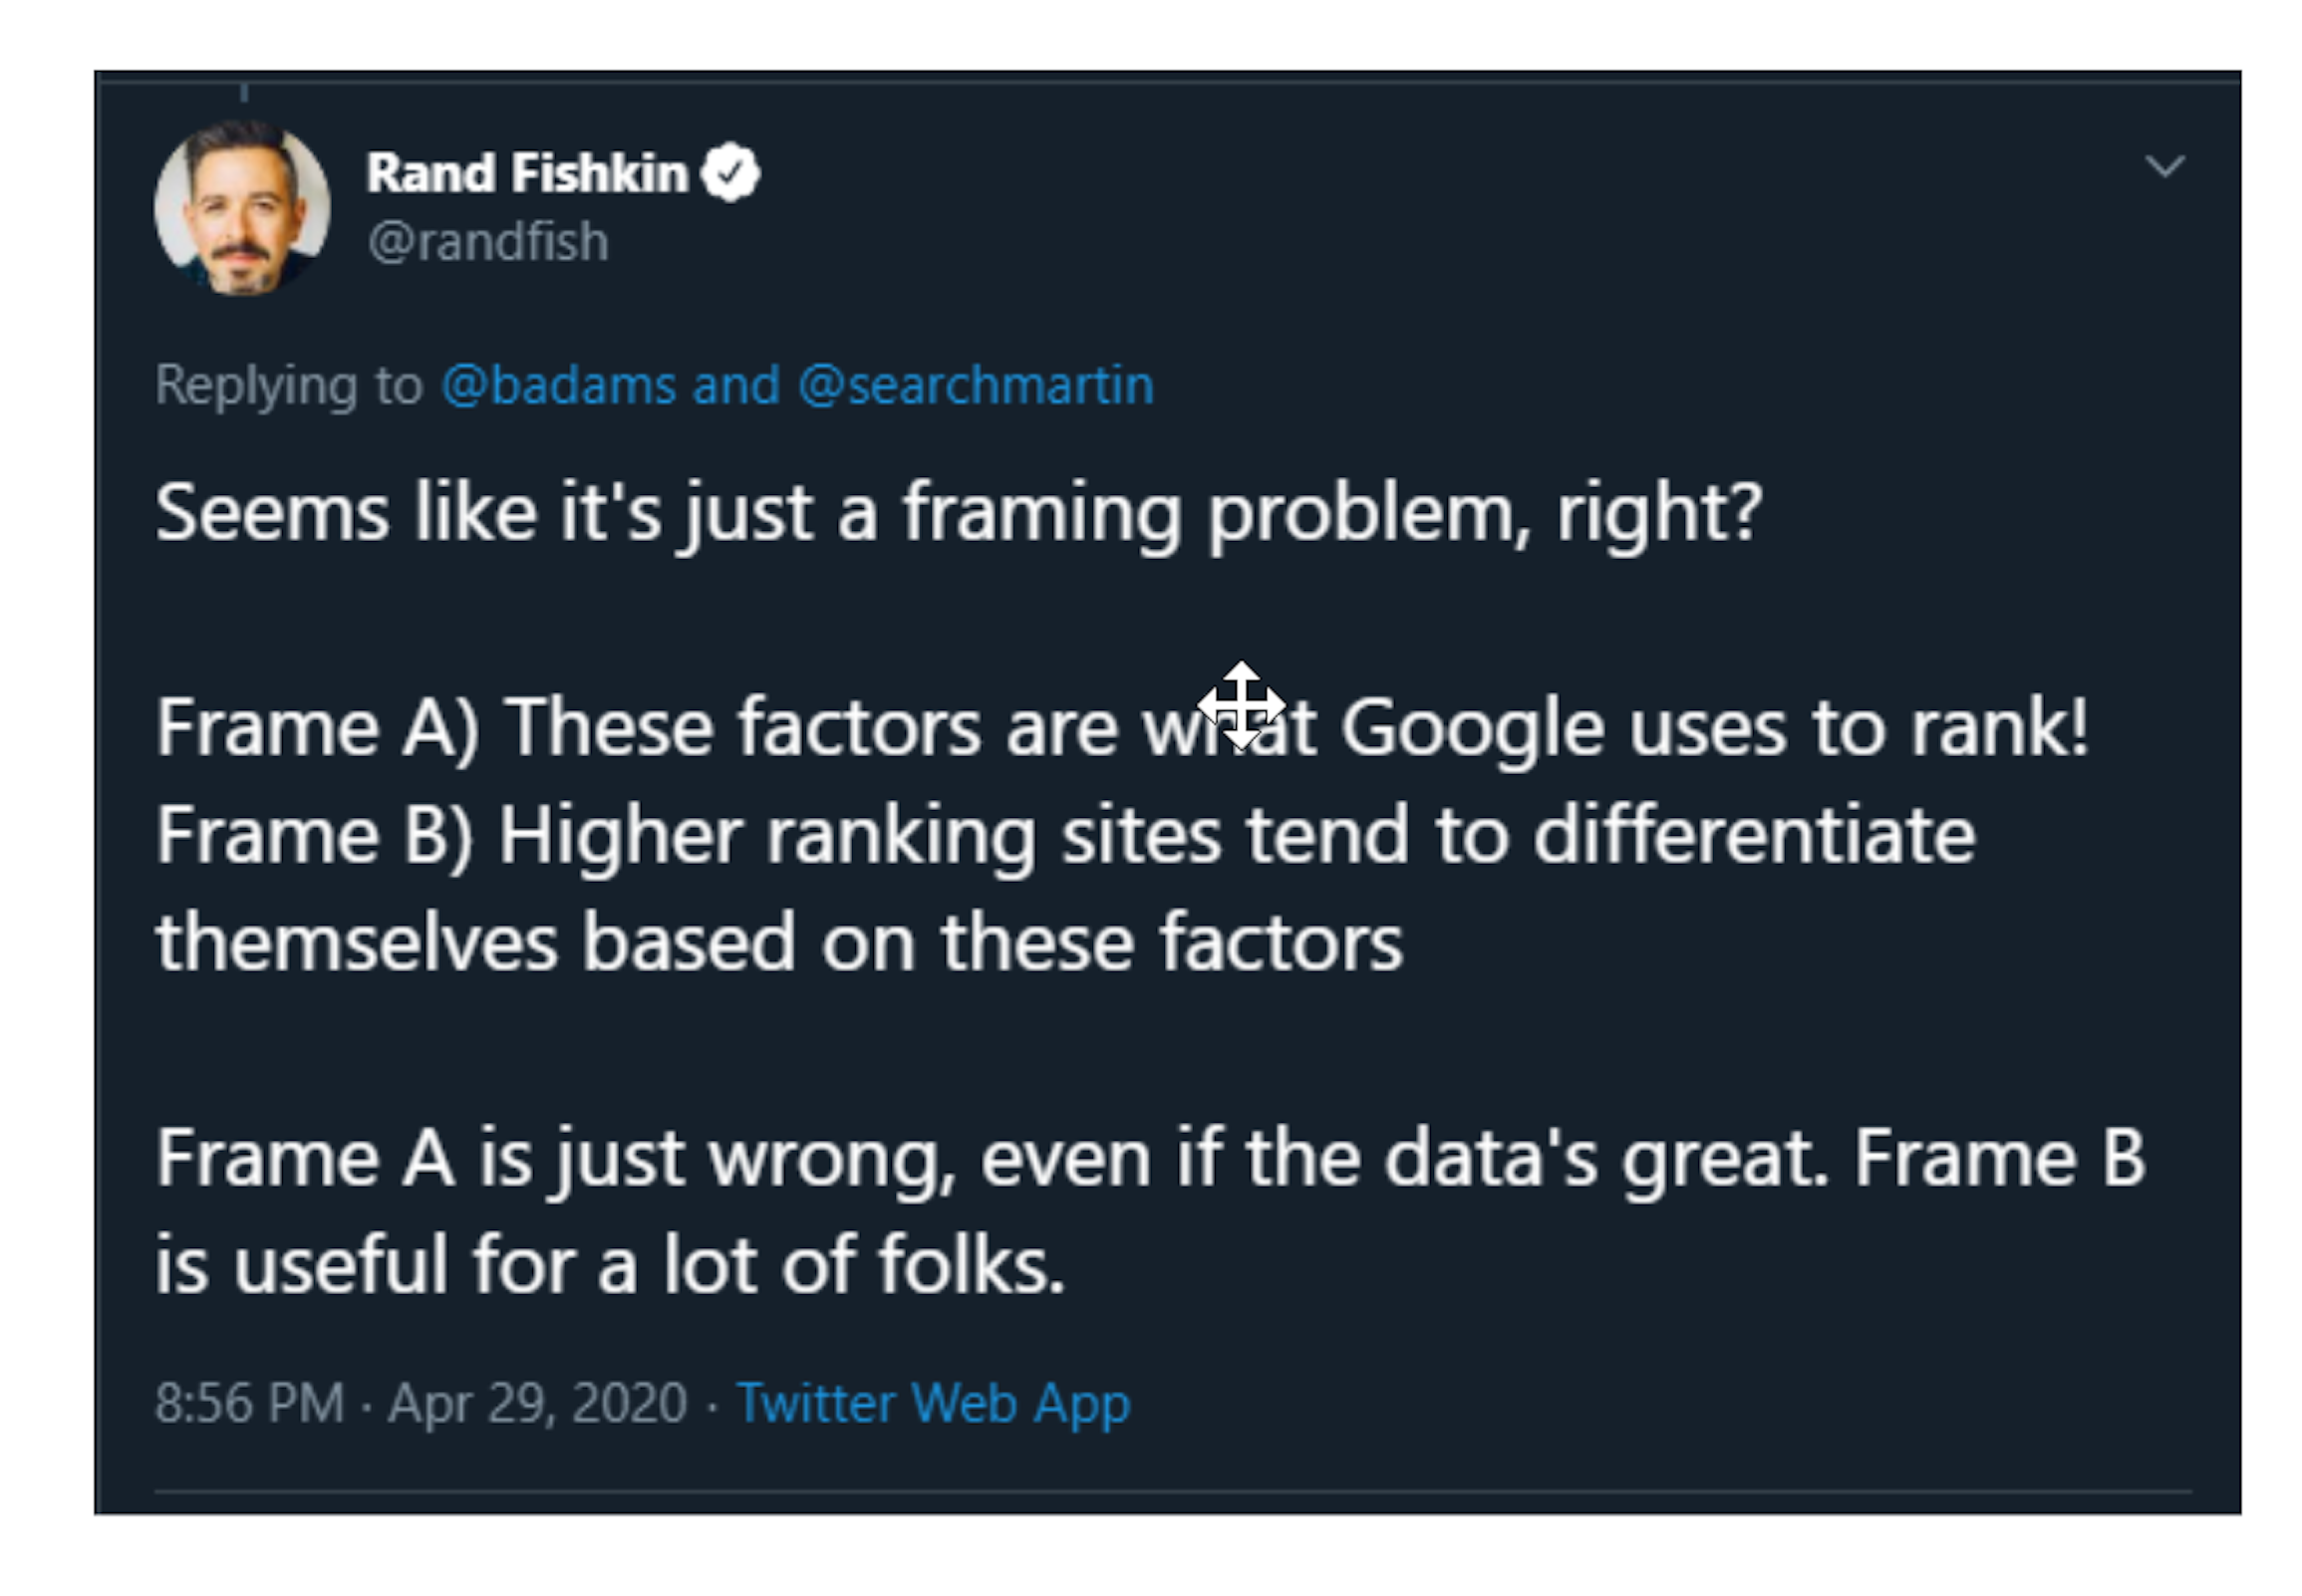This screenshot has width=2302, height=1596.
Task: Click the Apr 29, 2020 date
Action: click(x=538, y=1403)
